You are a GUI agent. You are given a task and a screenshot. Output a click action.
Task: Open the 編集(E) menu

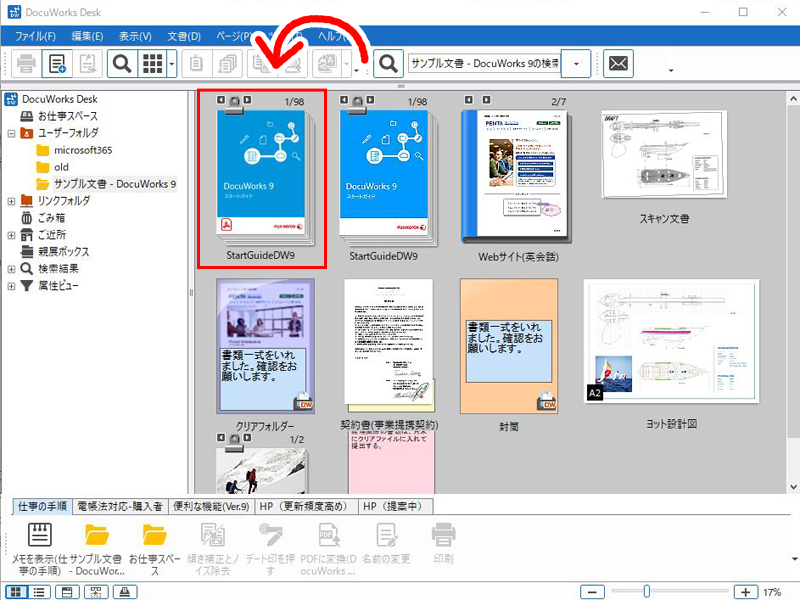pyautogui.click(x=87, y=36)
